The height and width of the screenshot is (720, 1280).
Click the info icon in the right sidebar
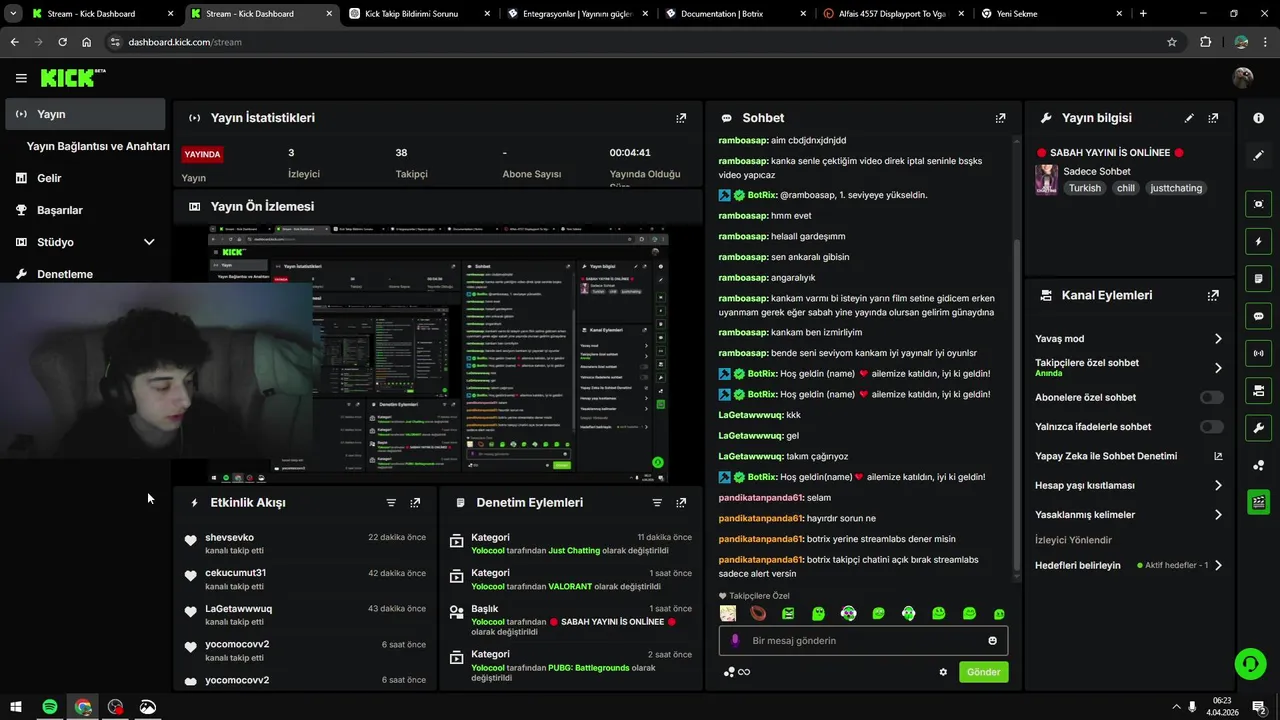click(1258, 118)
